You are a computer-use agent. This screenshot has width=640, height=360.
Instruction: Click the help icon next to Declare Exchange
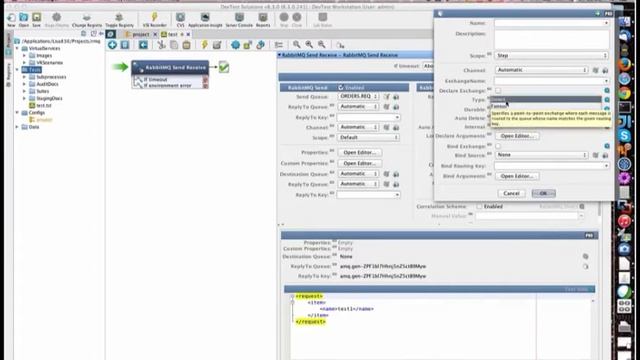coord(607,91)
